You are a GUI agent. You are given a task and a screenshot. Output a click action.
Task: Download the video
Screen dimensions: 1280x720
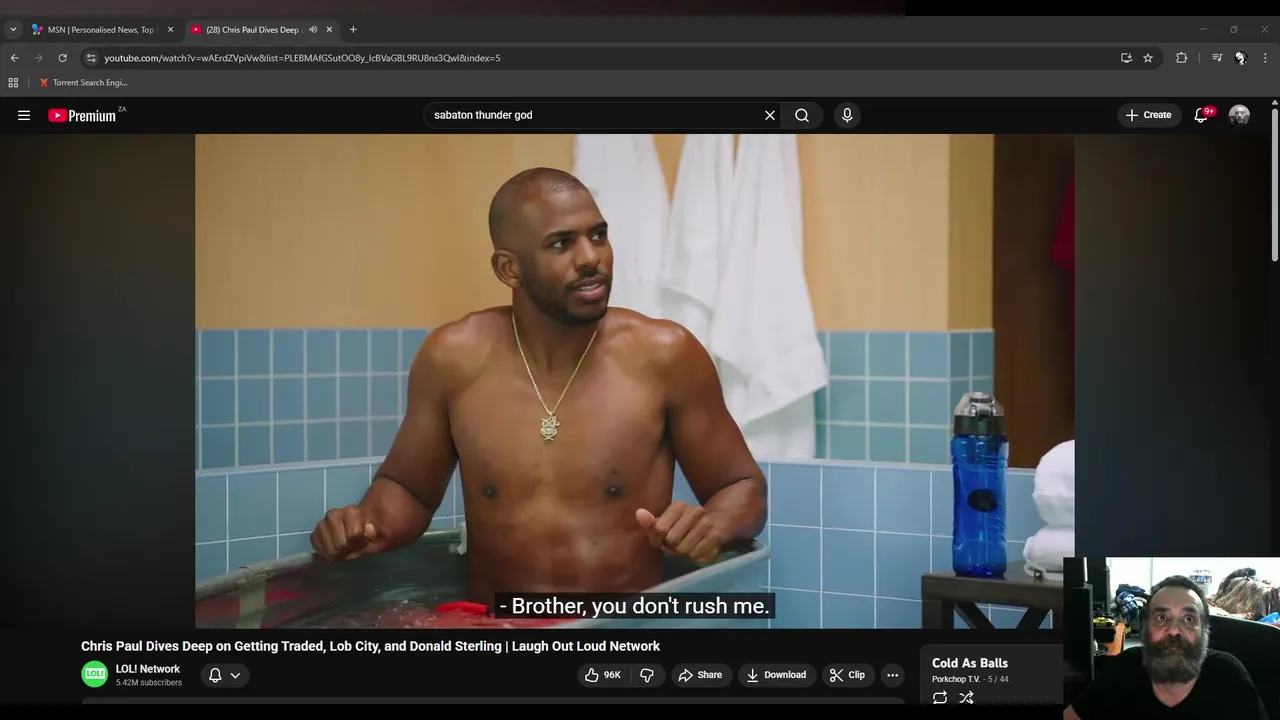tap(776, 675)
